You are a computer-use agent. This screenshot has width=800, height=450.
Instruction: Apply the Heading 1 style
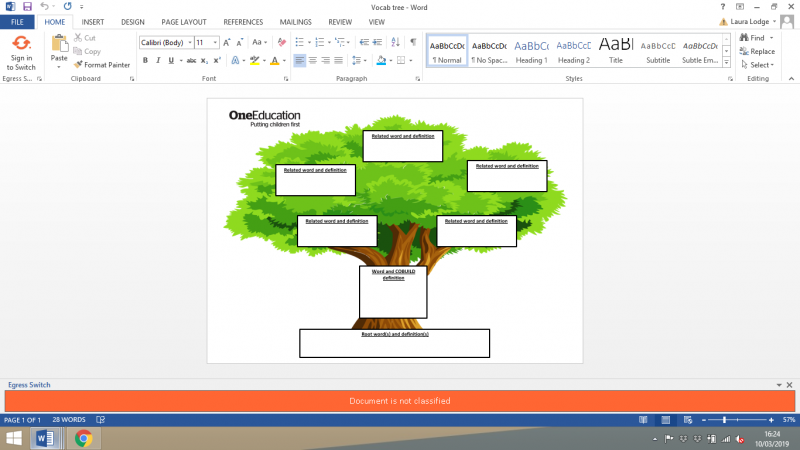tap(531, 52)
